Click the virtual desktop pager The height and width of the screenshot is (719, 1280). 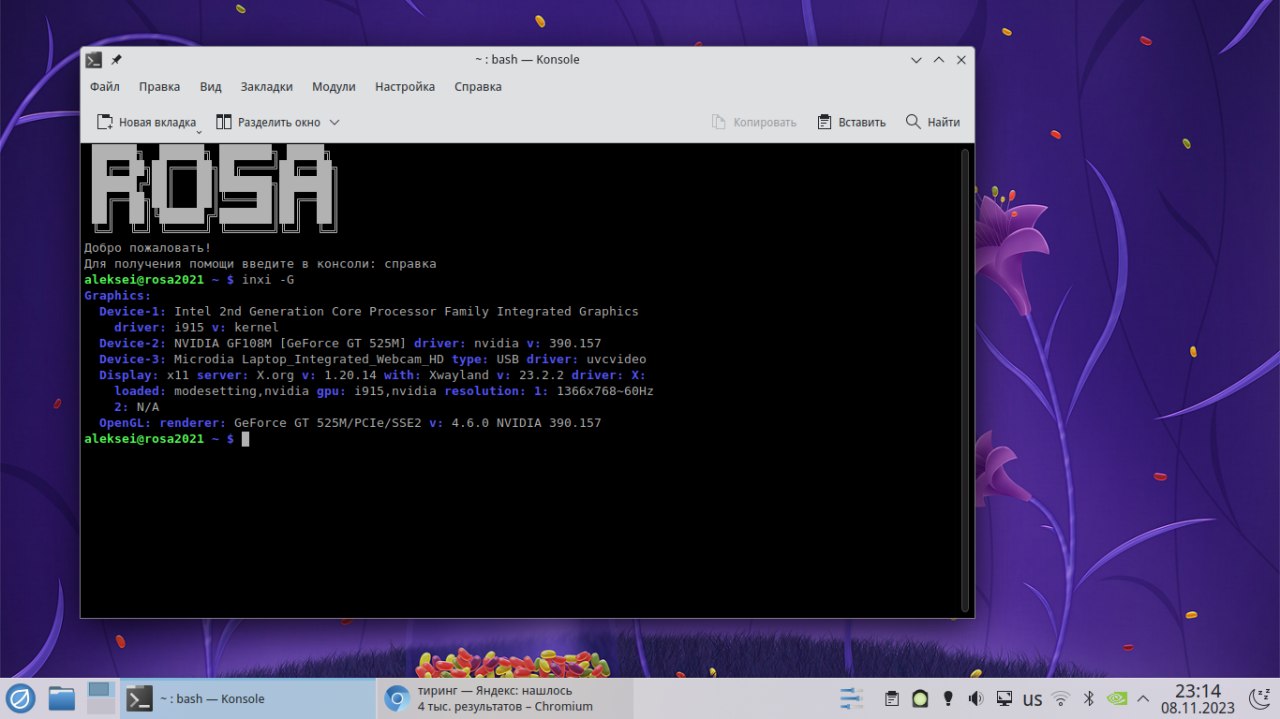click(x=101, y=698)
